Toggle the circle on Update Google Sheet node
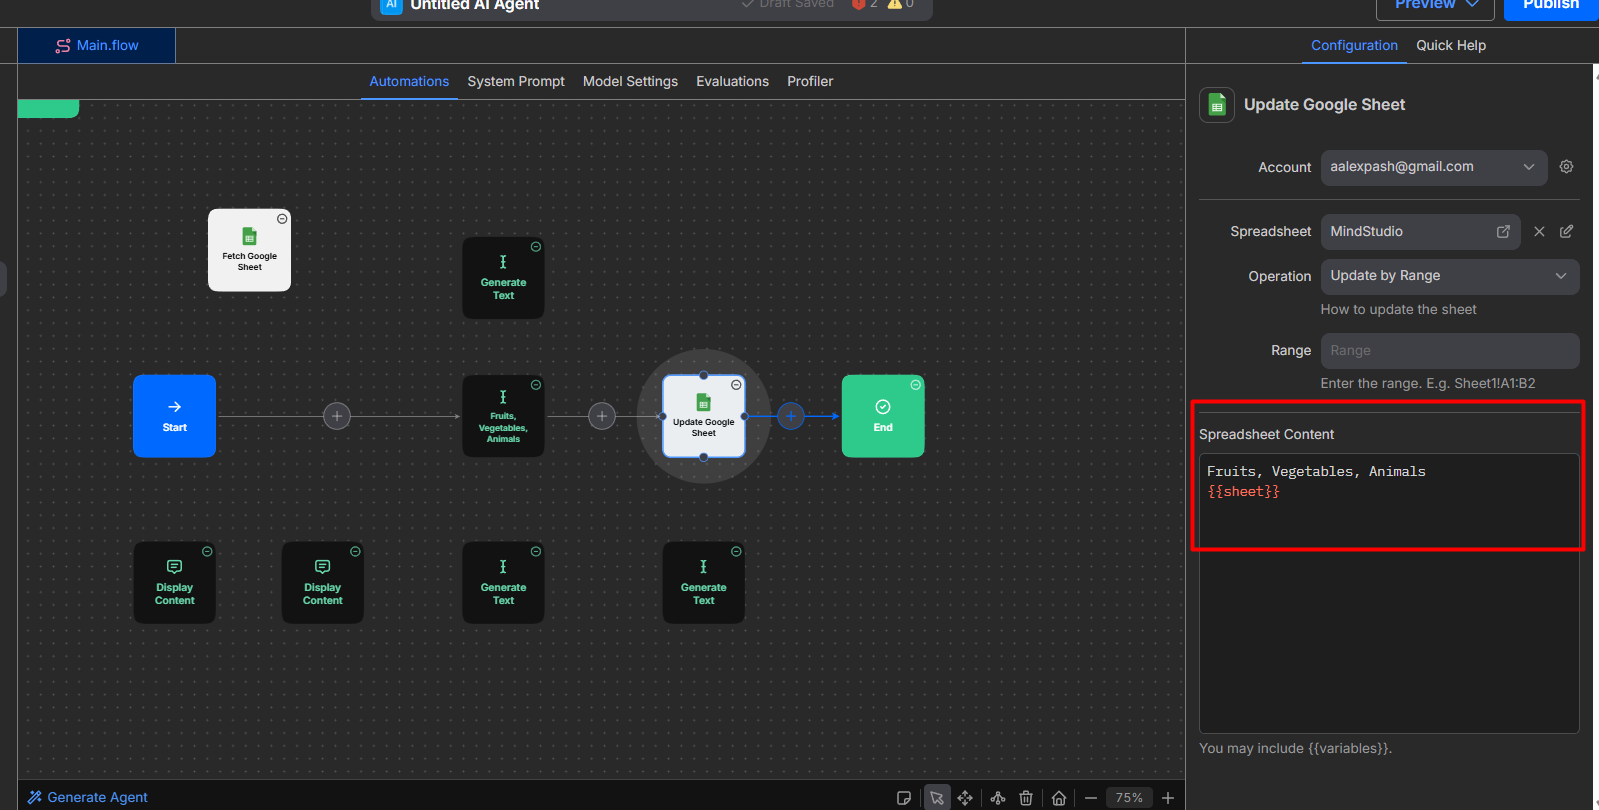This screenshot has height=810, width=1599. pos(736,385)
